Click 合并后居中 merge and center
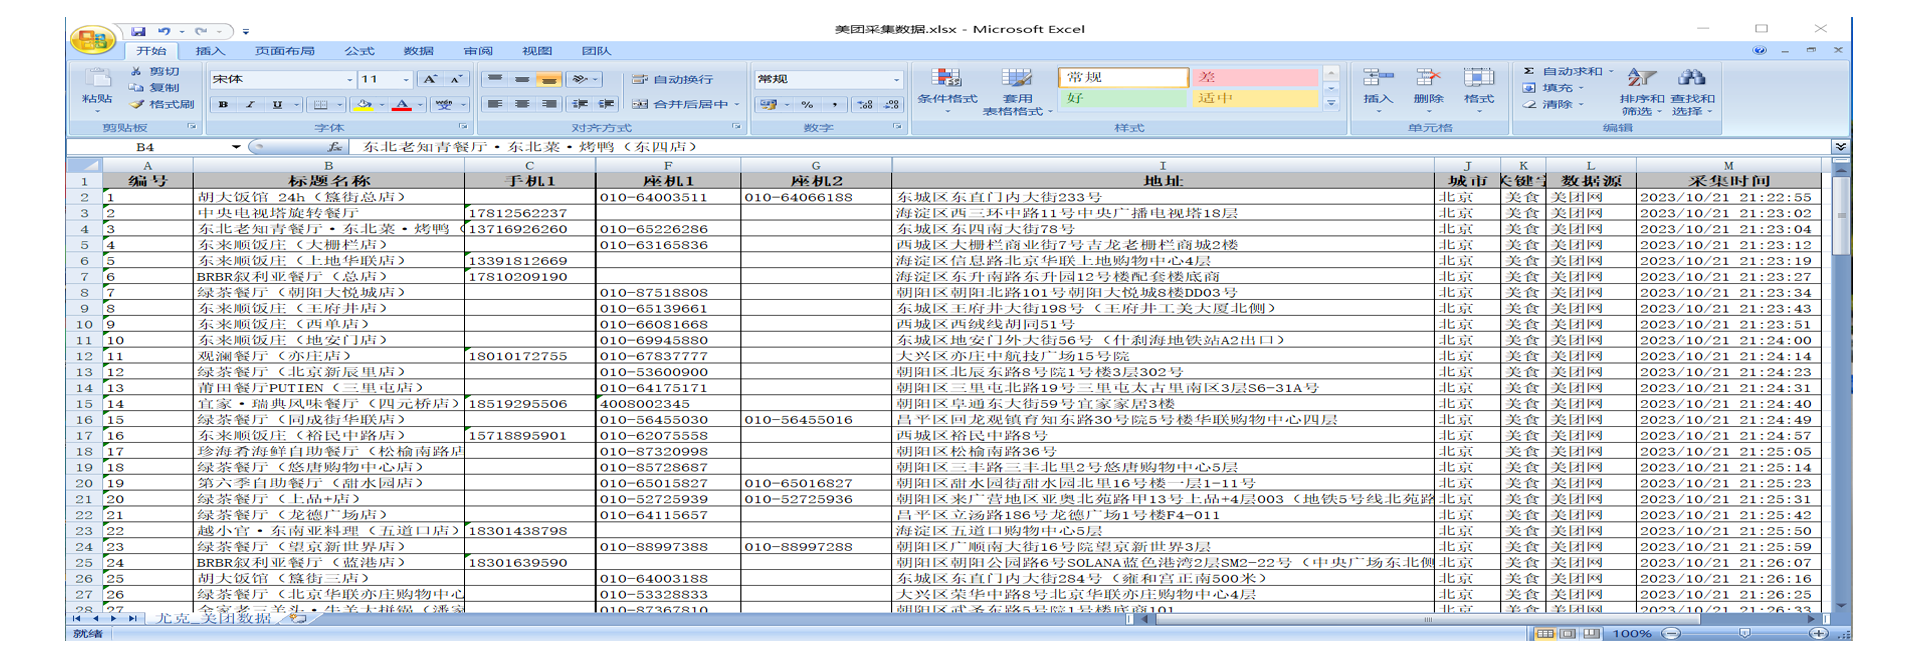 [x=680, y=104]
